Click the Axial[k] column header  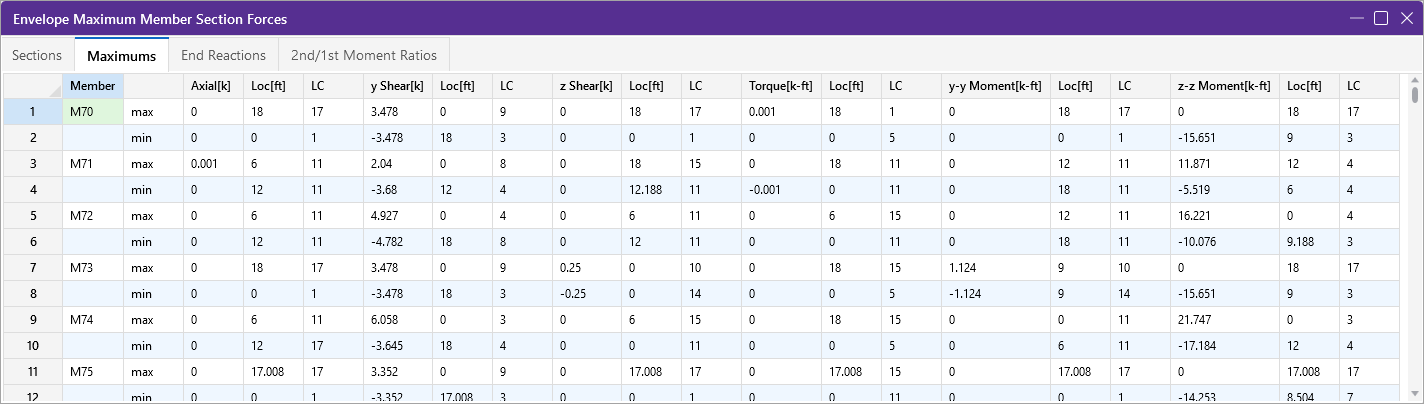click(x=212, y=86)
